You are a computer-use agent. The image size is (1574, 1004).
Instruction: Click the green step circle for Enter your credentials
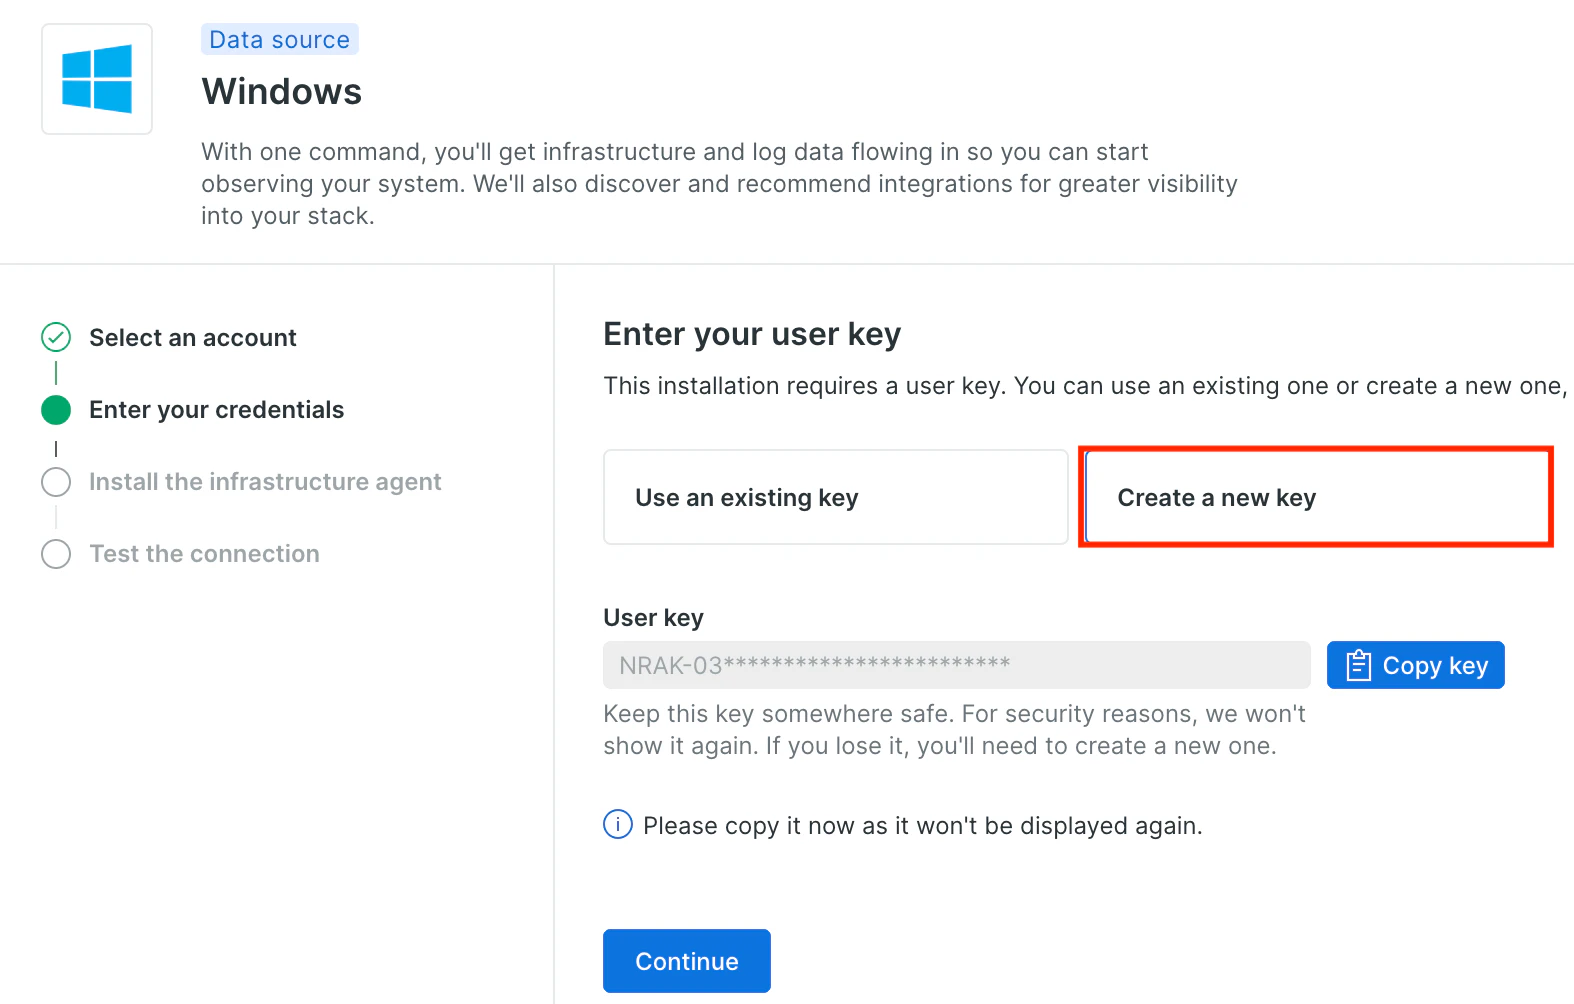56,410
